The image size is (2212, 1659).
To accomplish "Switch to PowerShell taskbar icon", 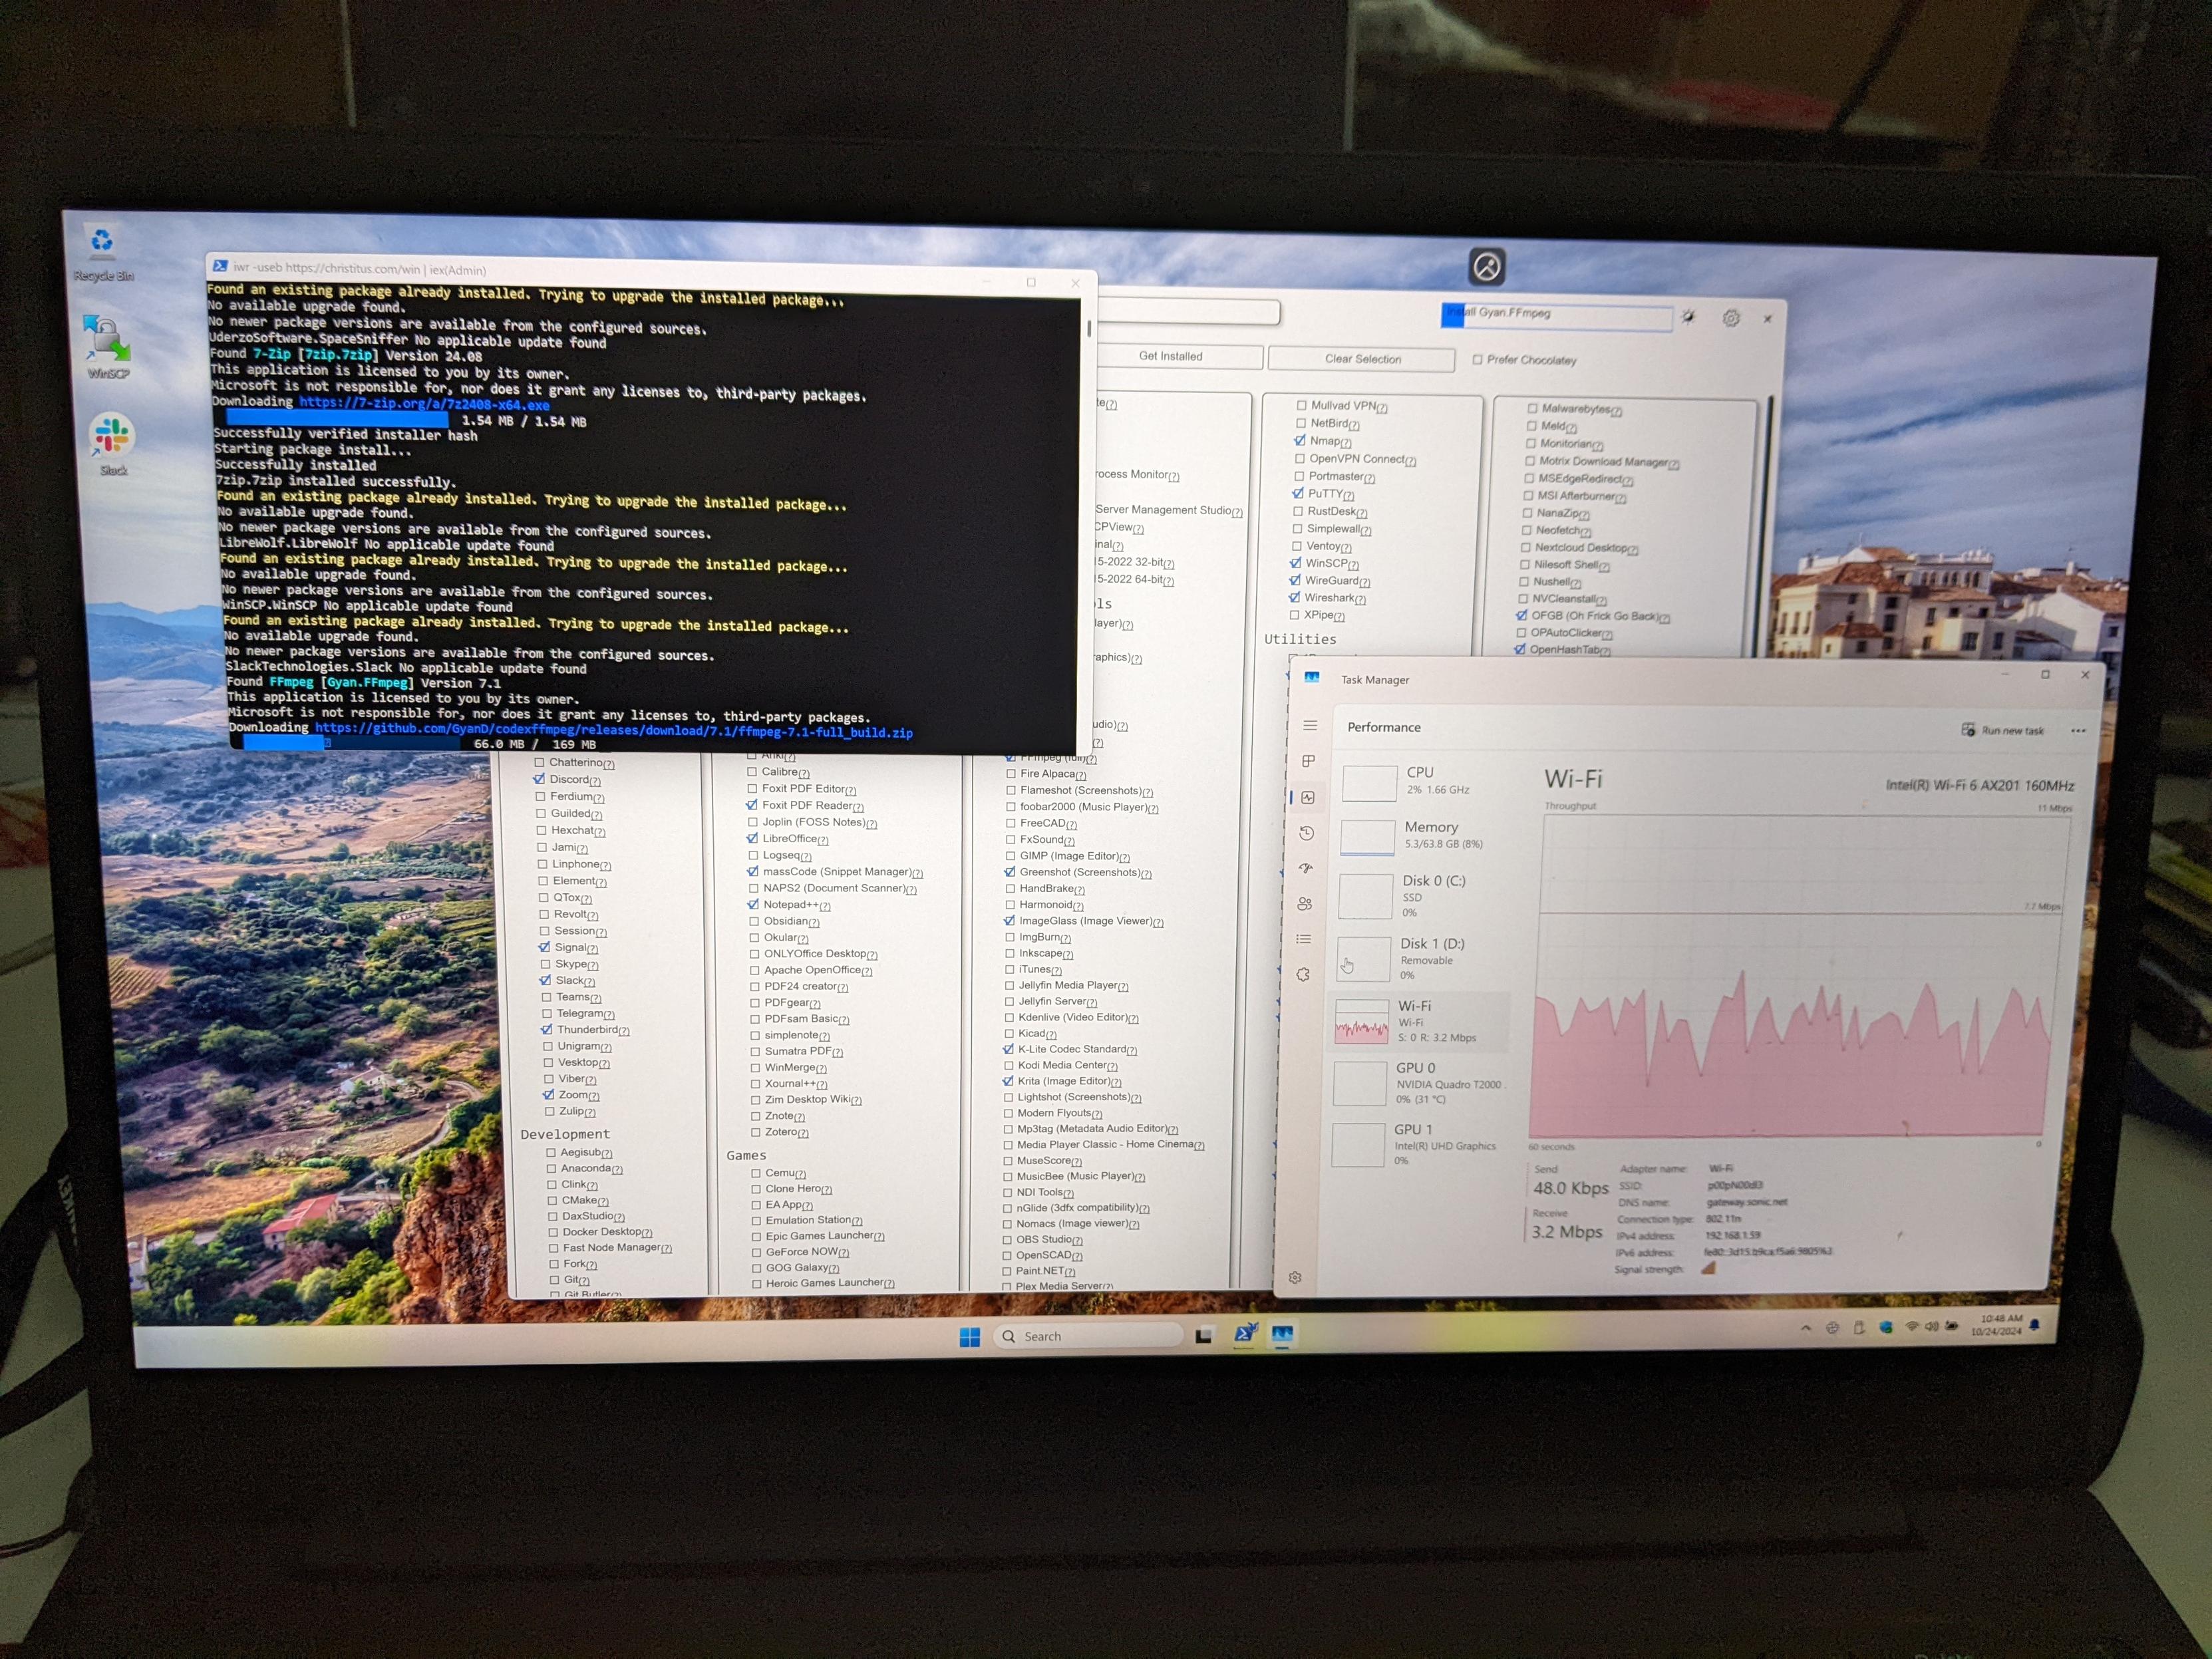I will click(x=1245, y=1333).
